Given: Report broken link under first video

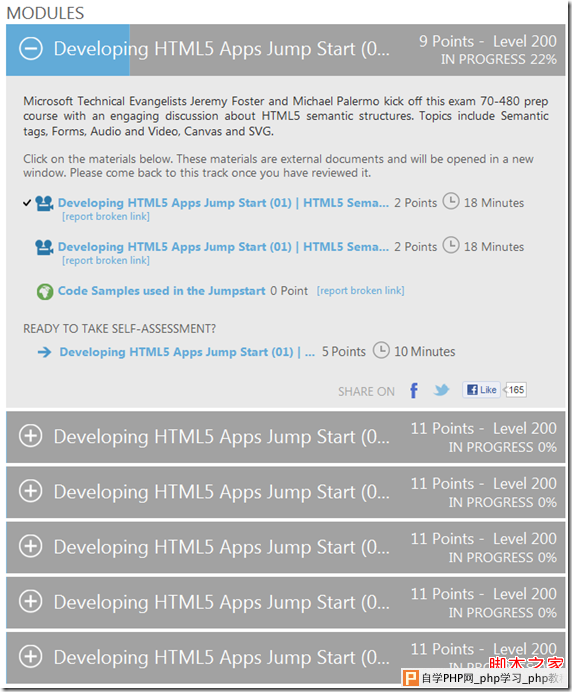Looking at the screenshot, I should 106,216.
